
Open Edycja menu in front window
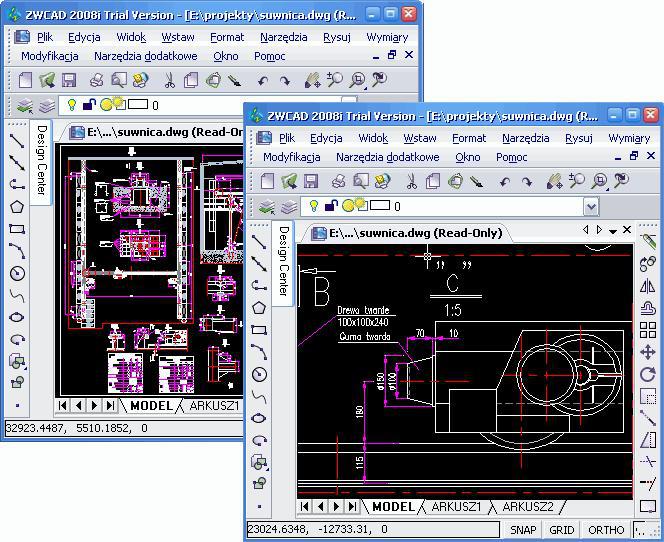click(326, 138)
